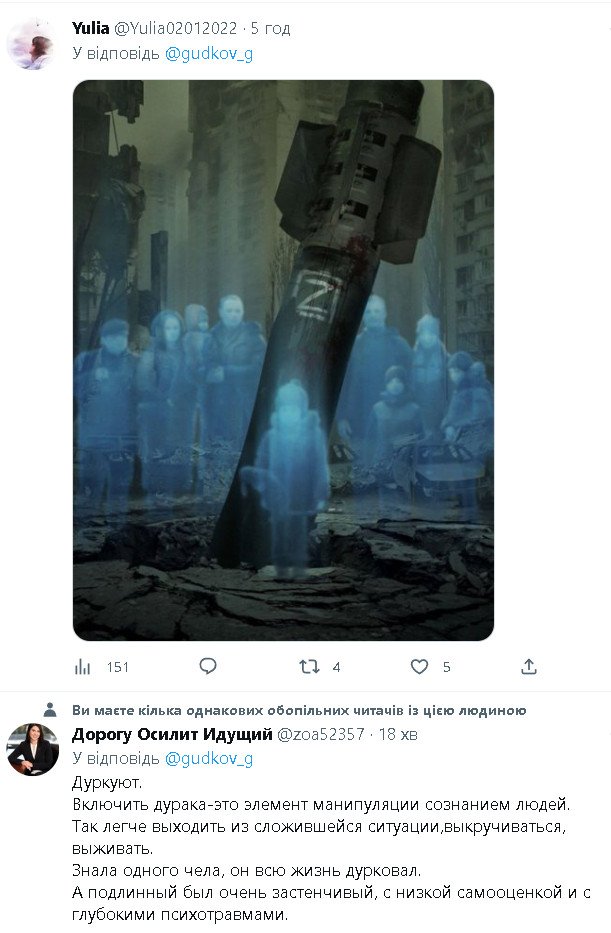611x933 pixels.
Task: Click the mutual followers person icon
Action: [x=51, y=709]
